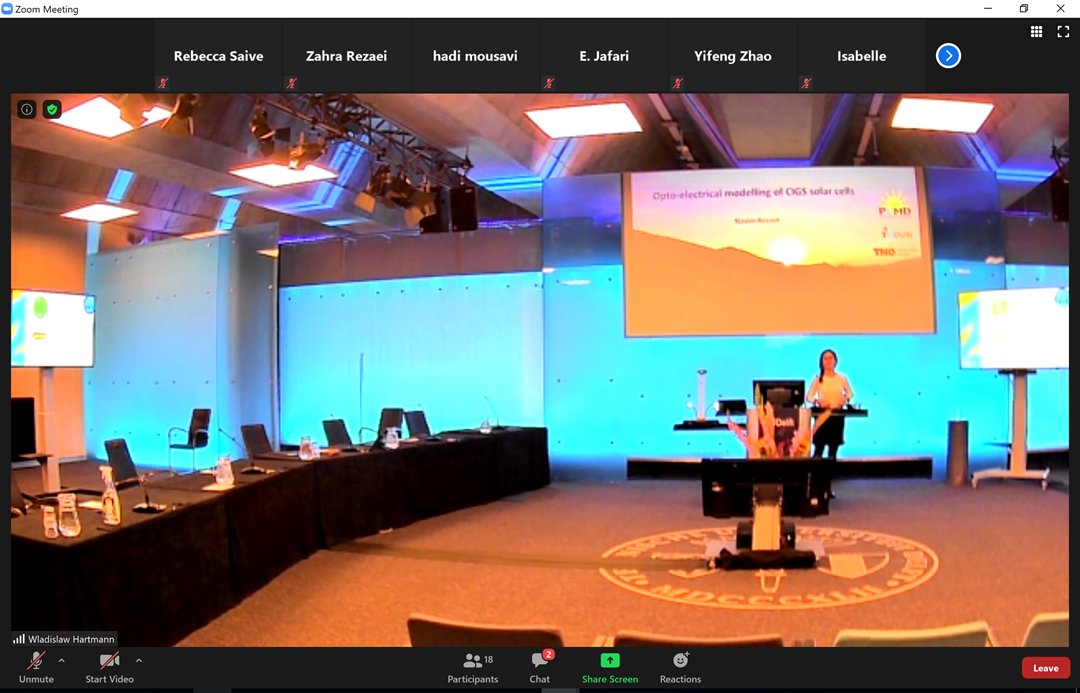Click the main speaker video feed
This screenshot has width=1080, height=693.
(x=540, y=370)
